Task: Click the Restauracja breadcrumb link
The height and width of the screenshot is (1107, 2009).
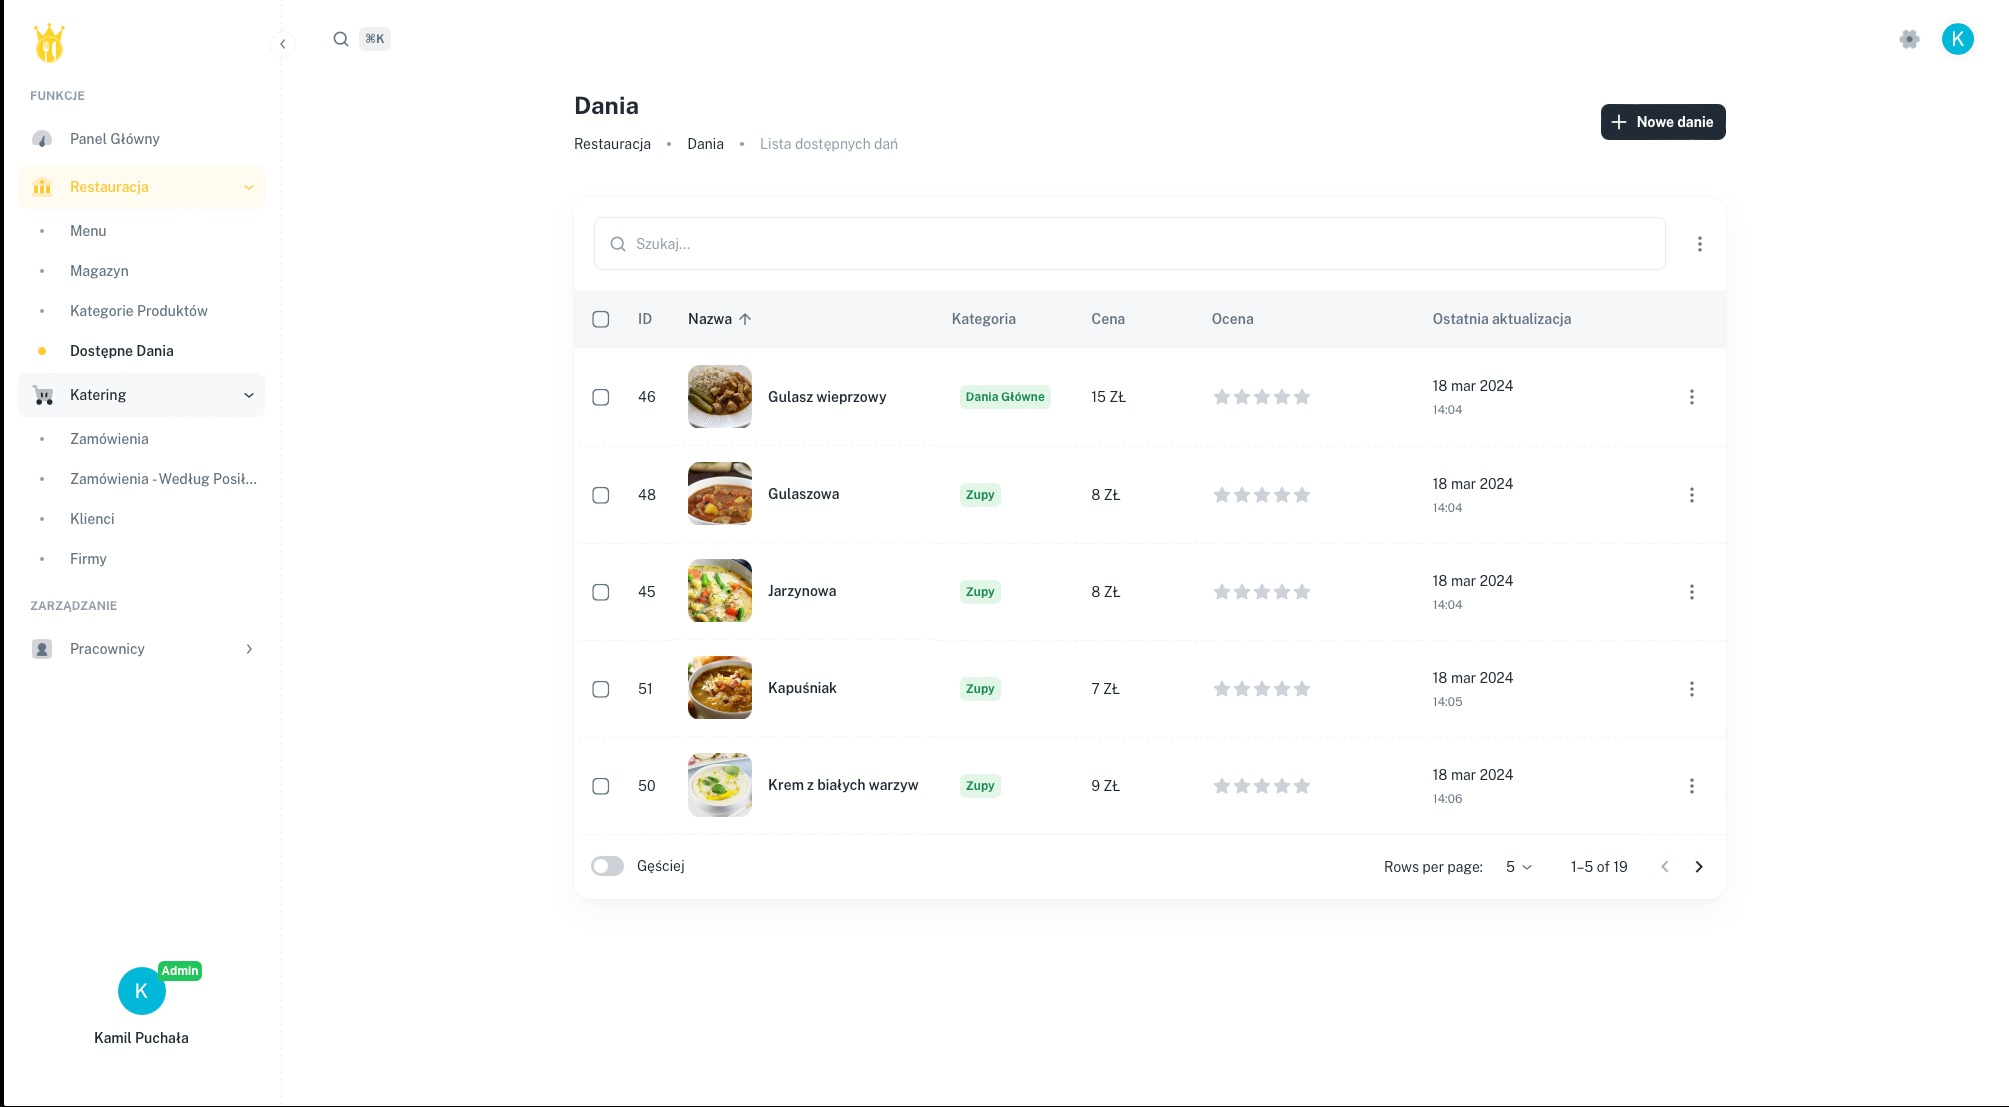Action: 612,144
